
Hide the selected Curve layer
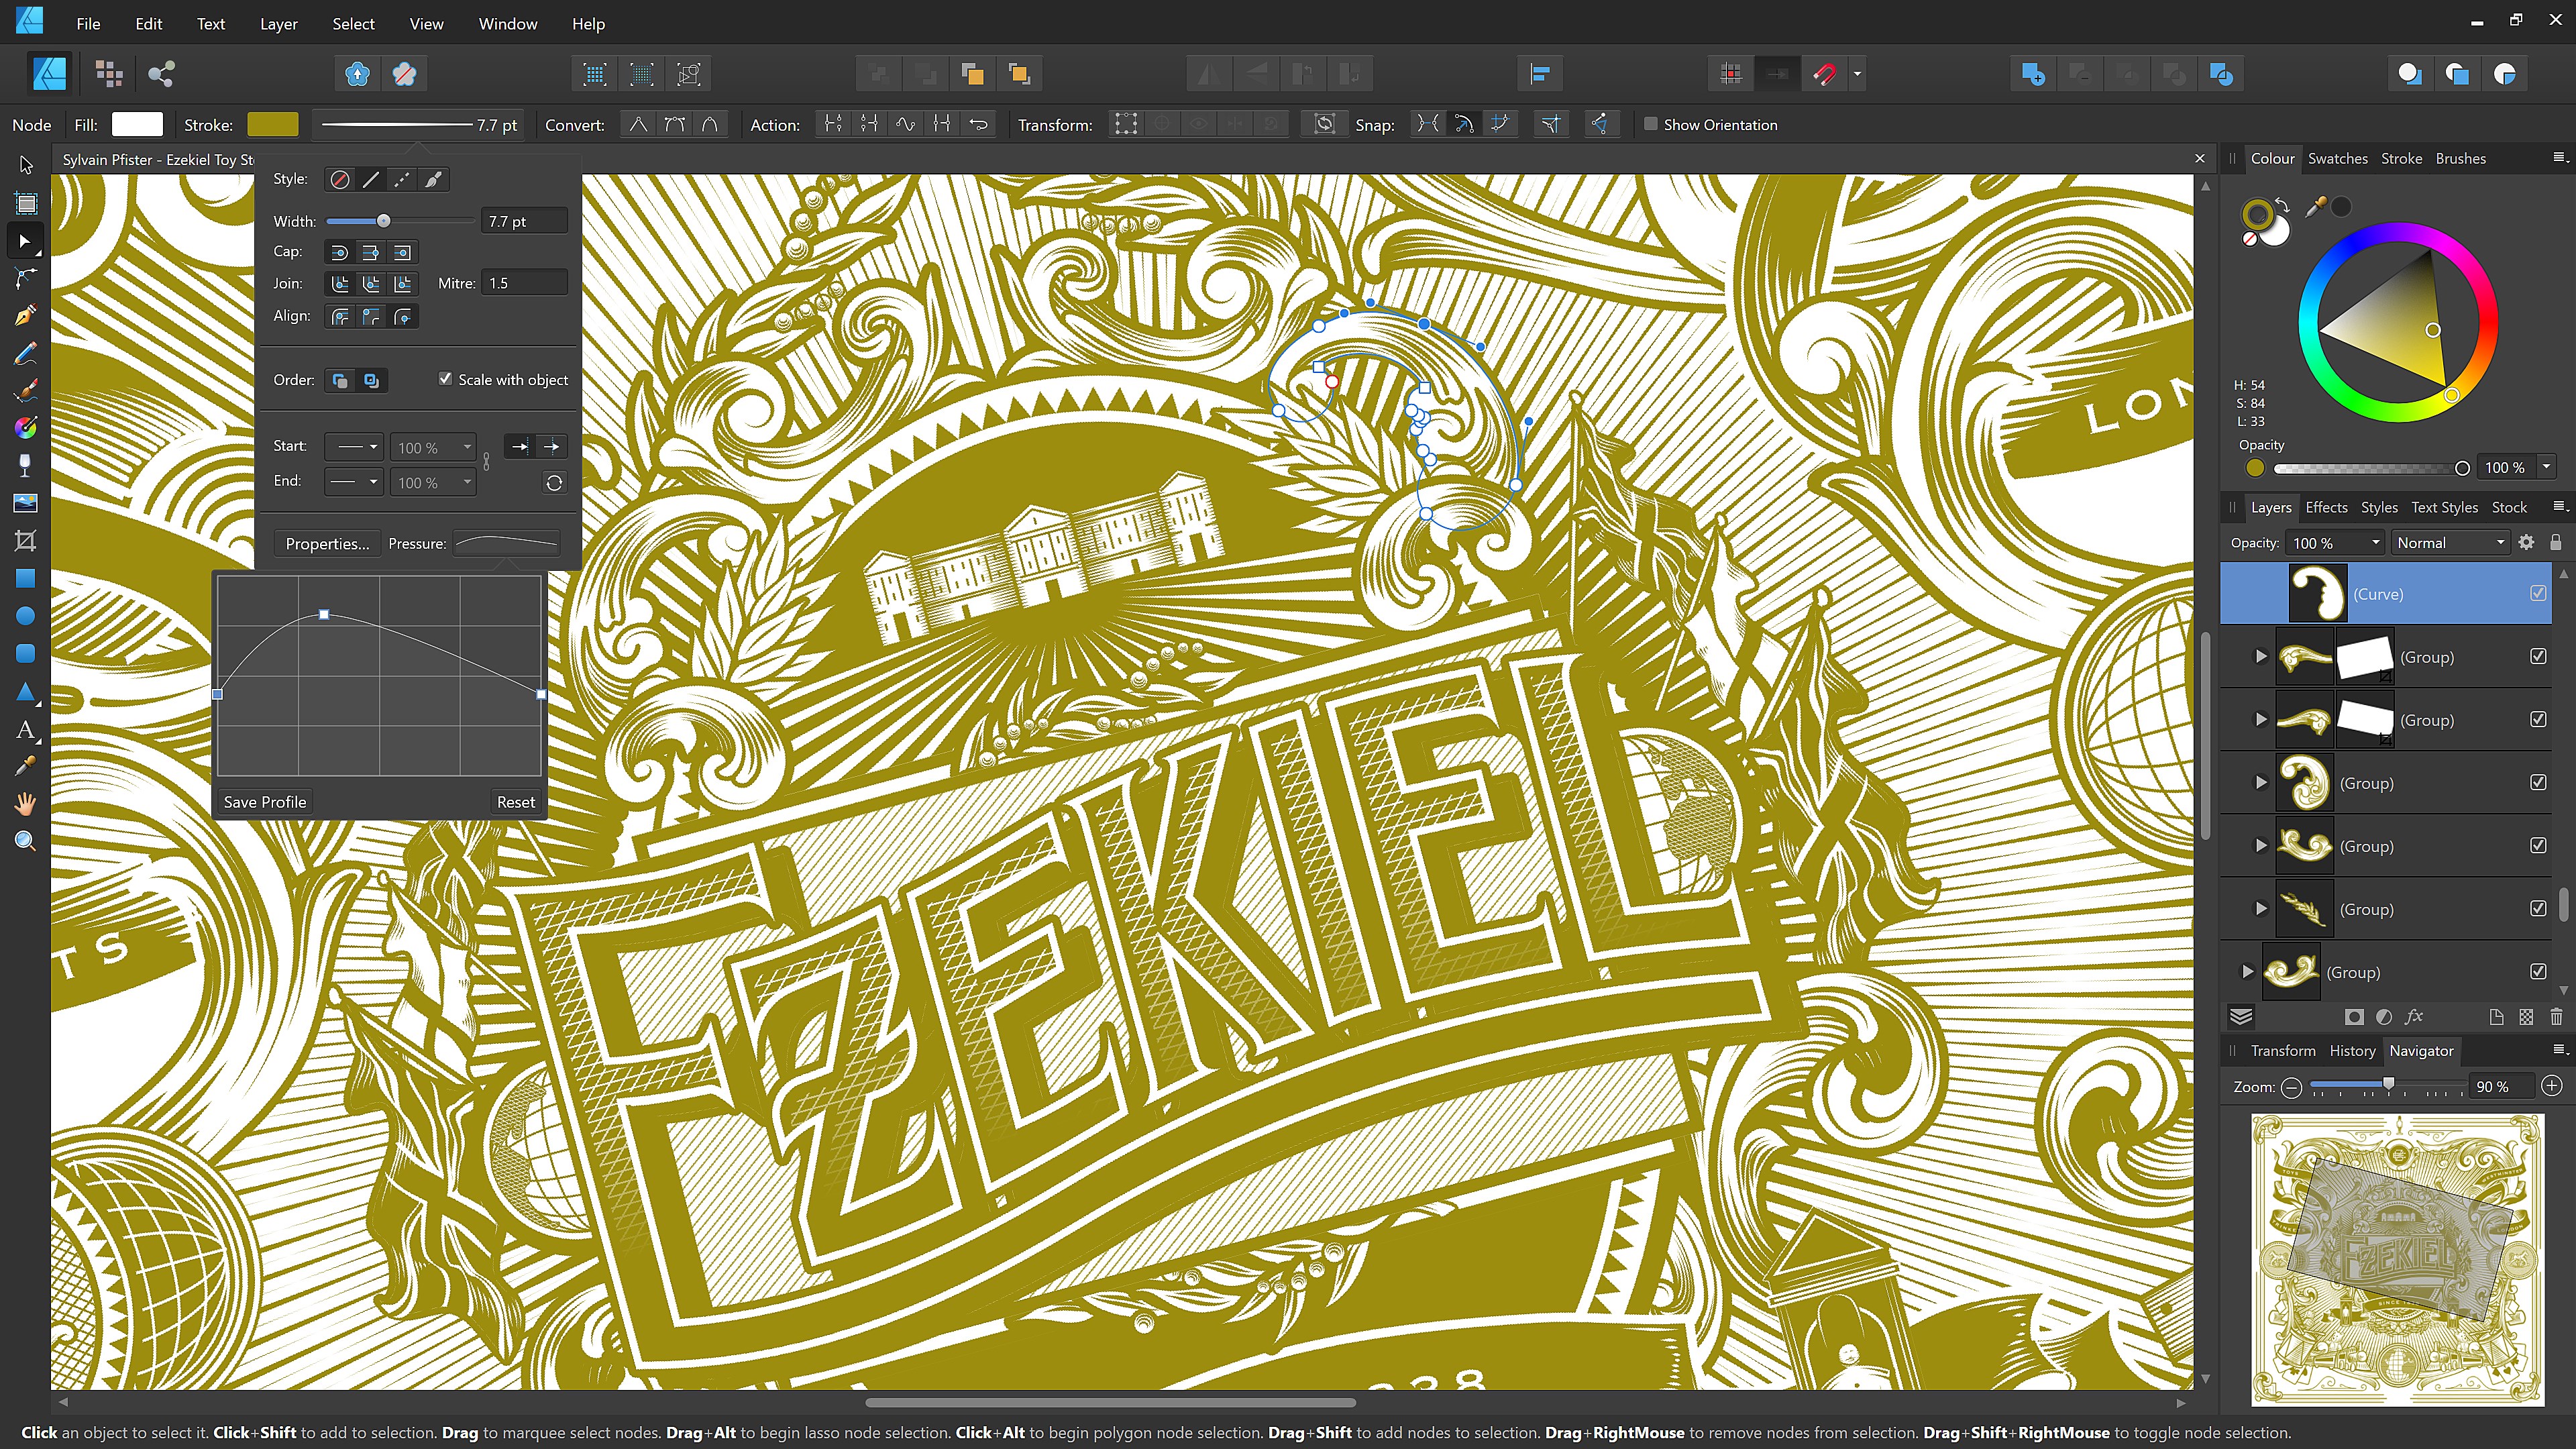click(x=2538, y=593)
